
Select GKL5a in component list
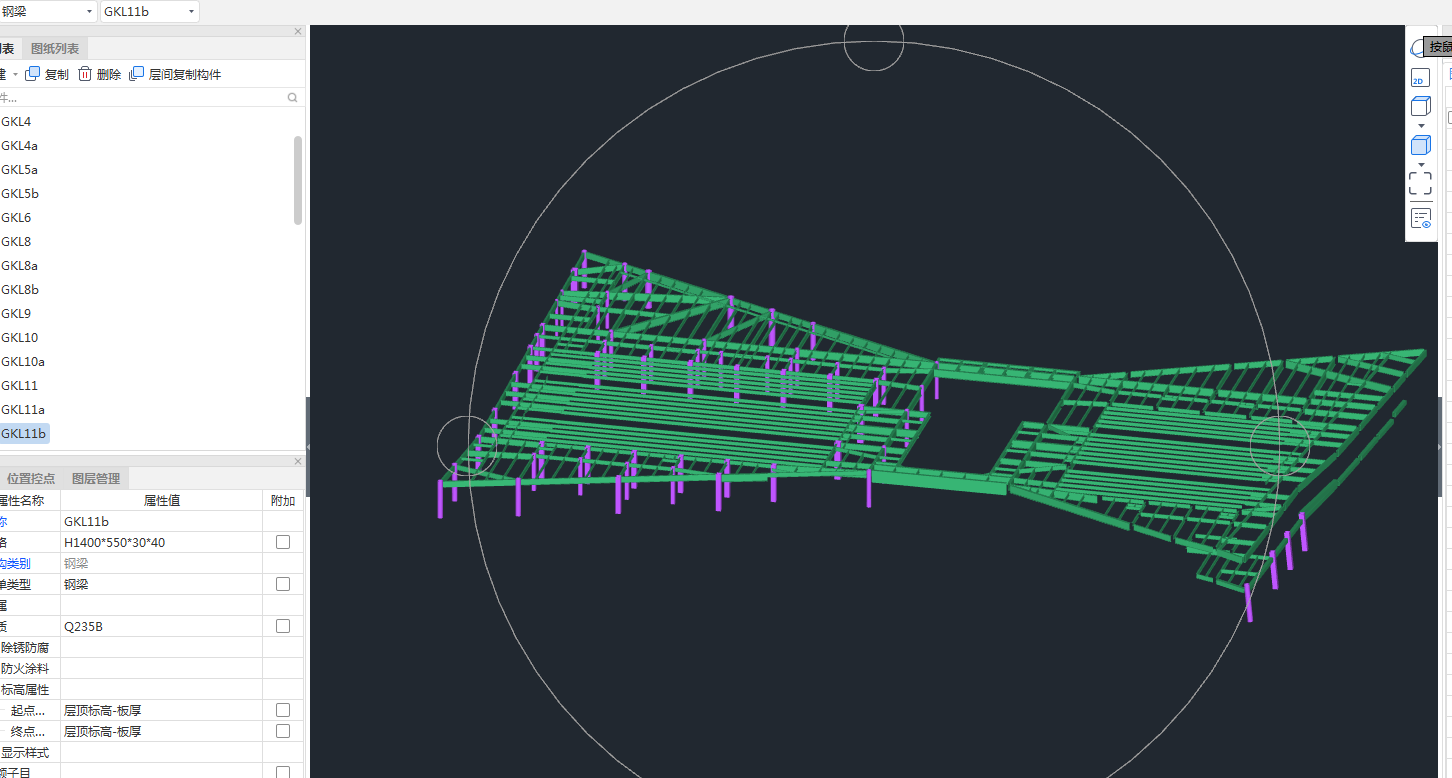click(x=19, y=170)
